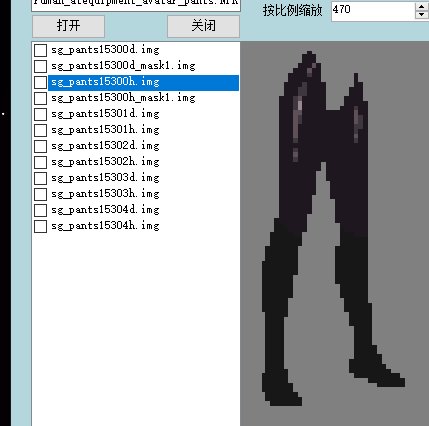The width and height of the screenshot is (429, 426).
Task: Click the scale value field showing 470
Action: (x=373, y=10)
